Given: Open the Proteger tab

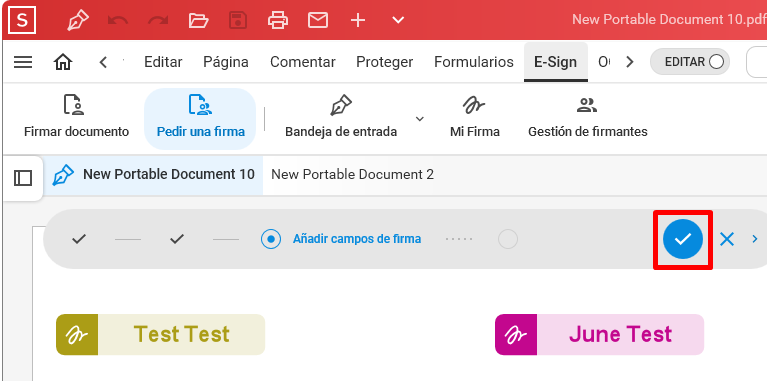Looking at the screenshot, I should [x=384, y=62].
